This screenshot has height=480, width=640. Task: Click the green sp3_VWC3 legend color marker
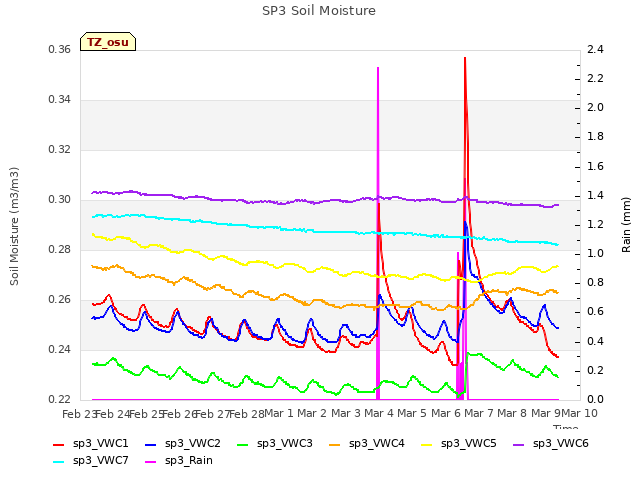pos(243,444)
